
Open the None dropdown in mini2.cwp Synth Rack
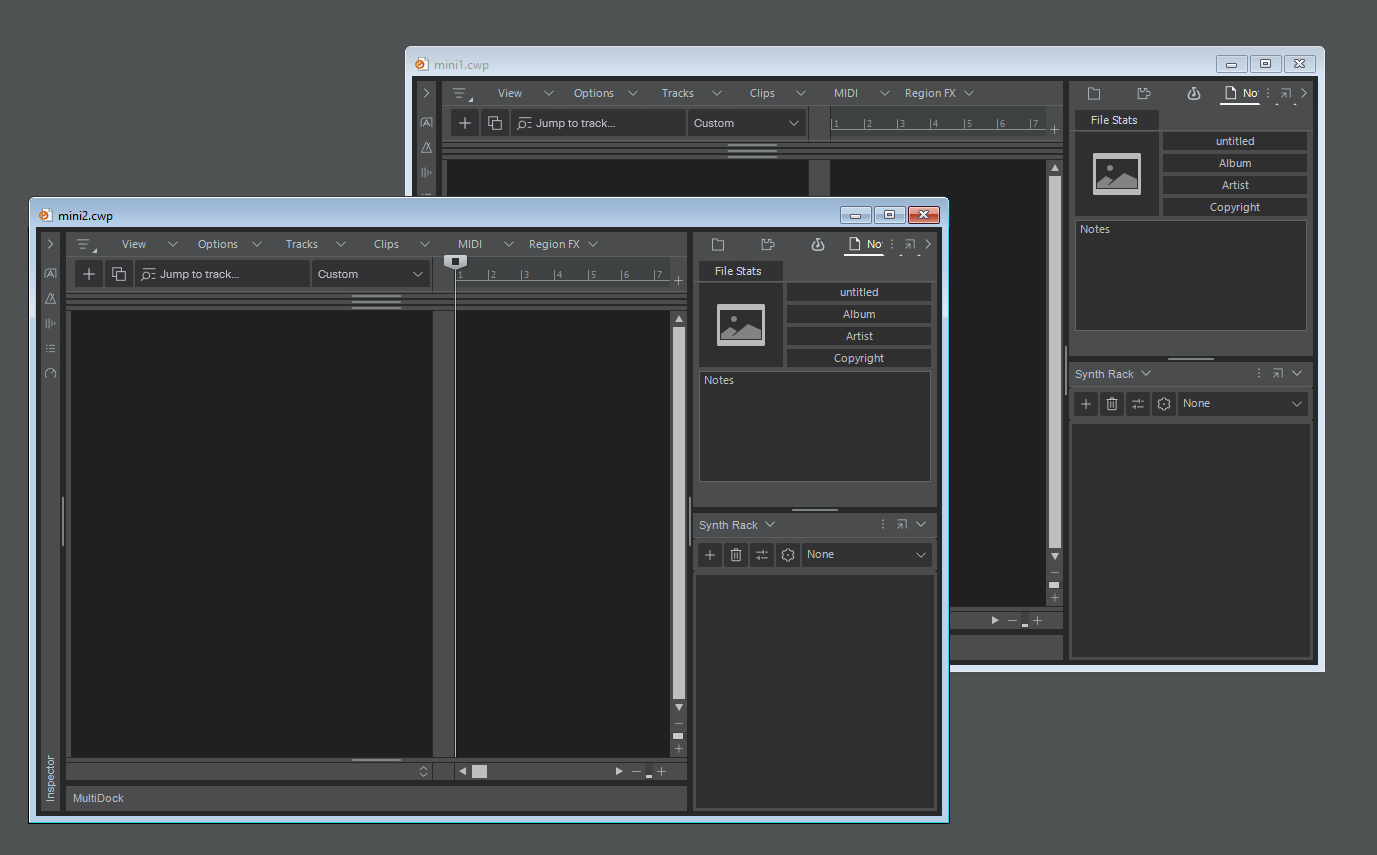tap(867, 555)
